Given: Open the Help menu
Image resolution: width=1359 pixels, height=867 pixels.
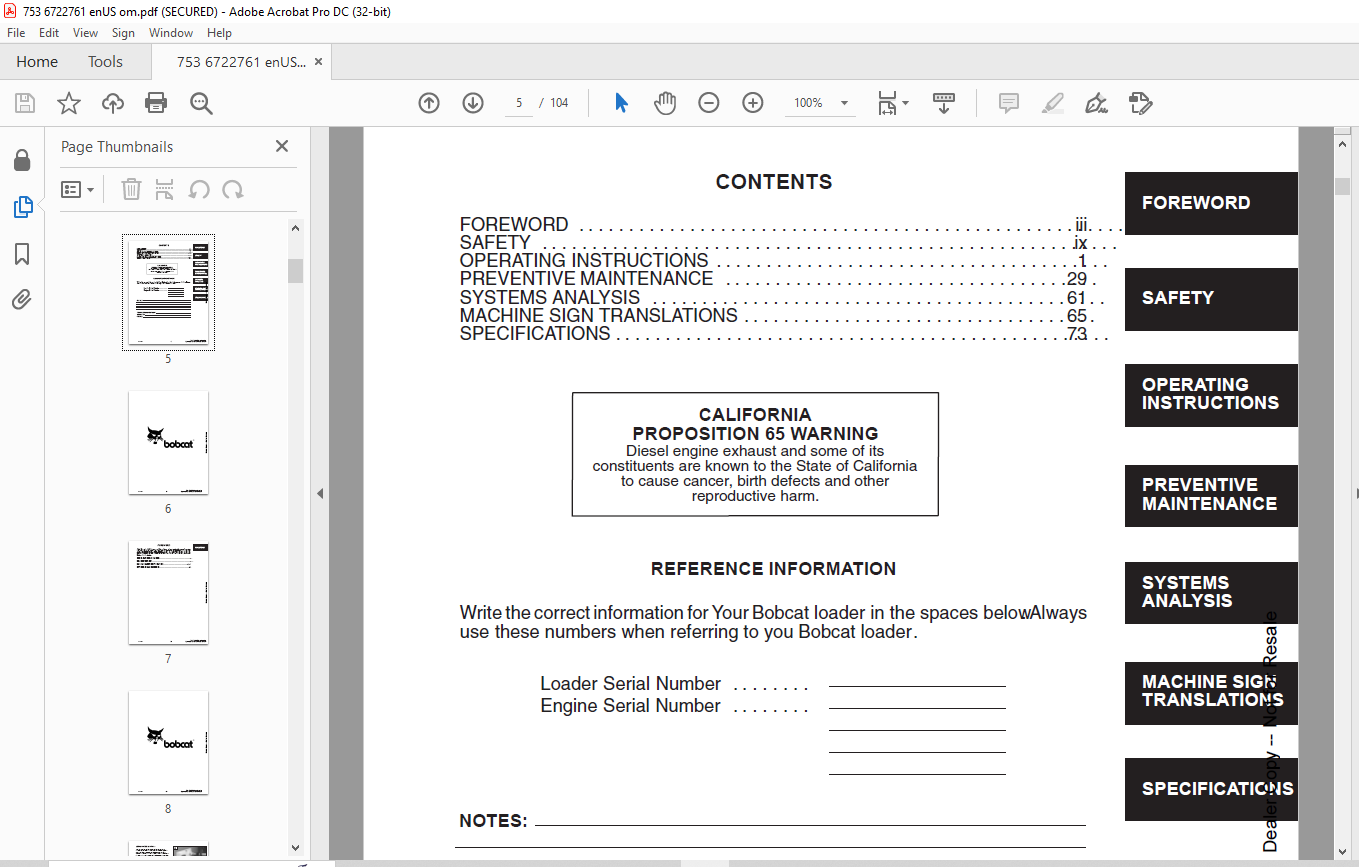Looking at the screenshot, I should (219, 33).
